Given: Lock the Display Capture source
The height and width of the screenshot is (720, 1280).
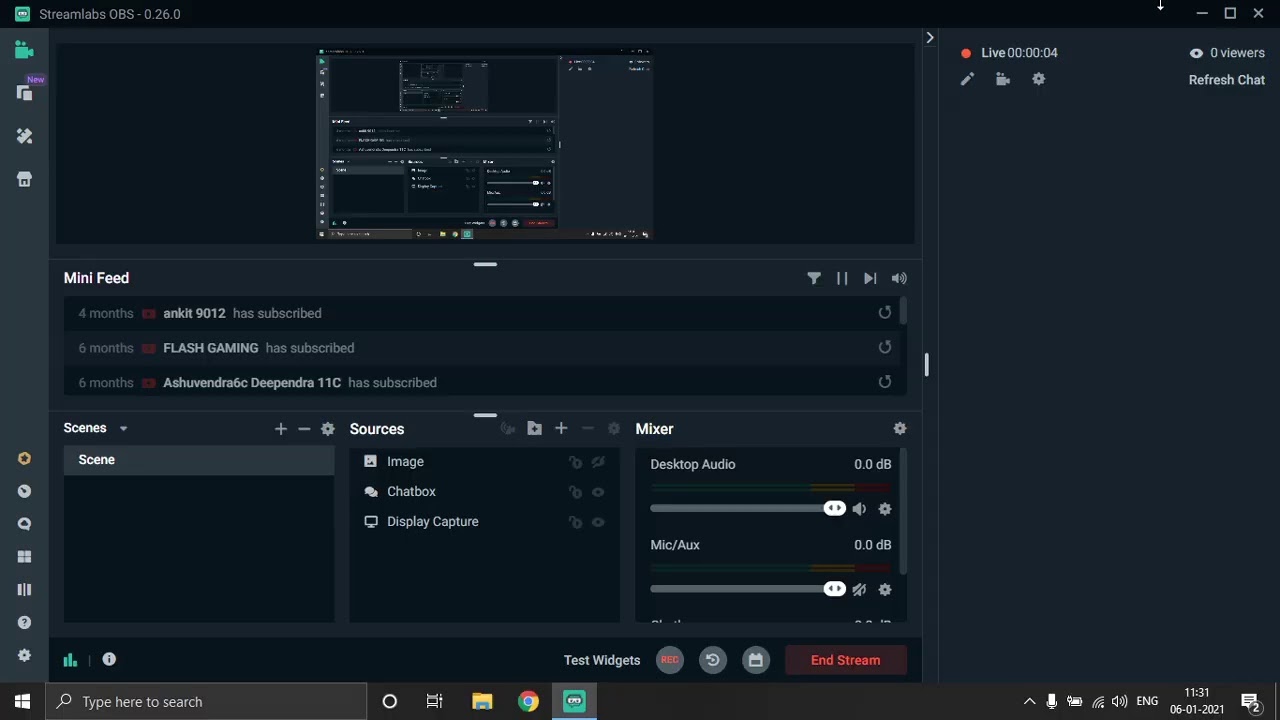Looking at the screenshot, I should (x=575, y=522).
